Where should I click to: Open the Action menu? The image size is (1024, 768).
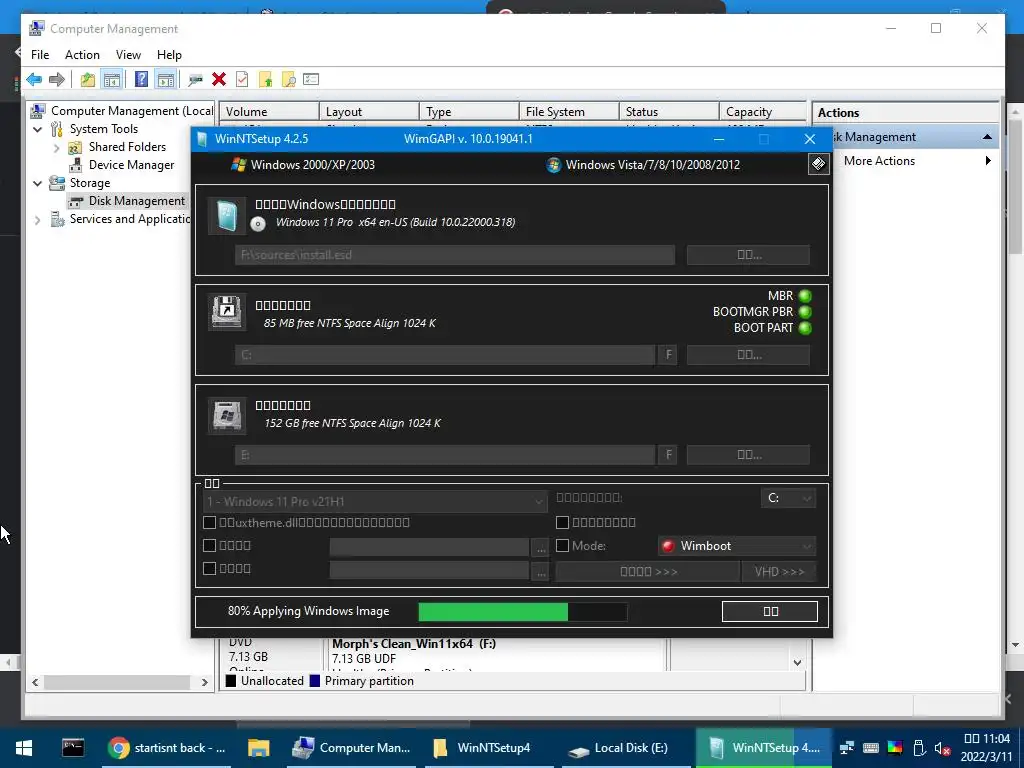pos(82,55)
